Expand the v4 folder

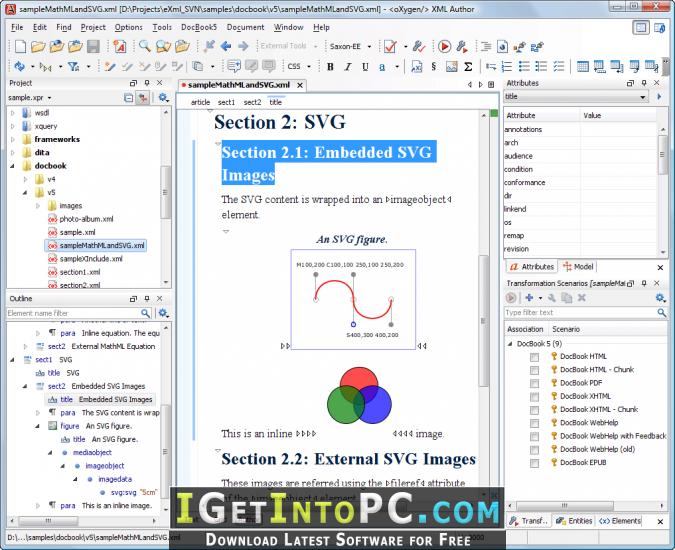tap(25, 179)
